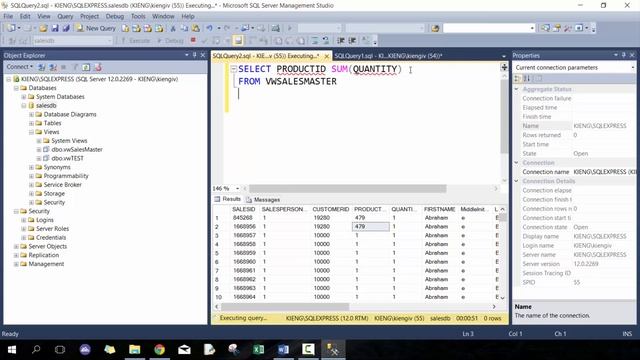Image resolution: width=640 pixels, height=360 pixels.
Task: Click the Refresh icon in Object Explorer toolbar
Action: [86, 67]
